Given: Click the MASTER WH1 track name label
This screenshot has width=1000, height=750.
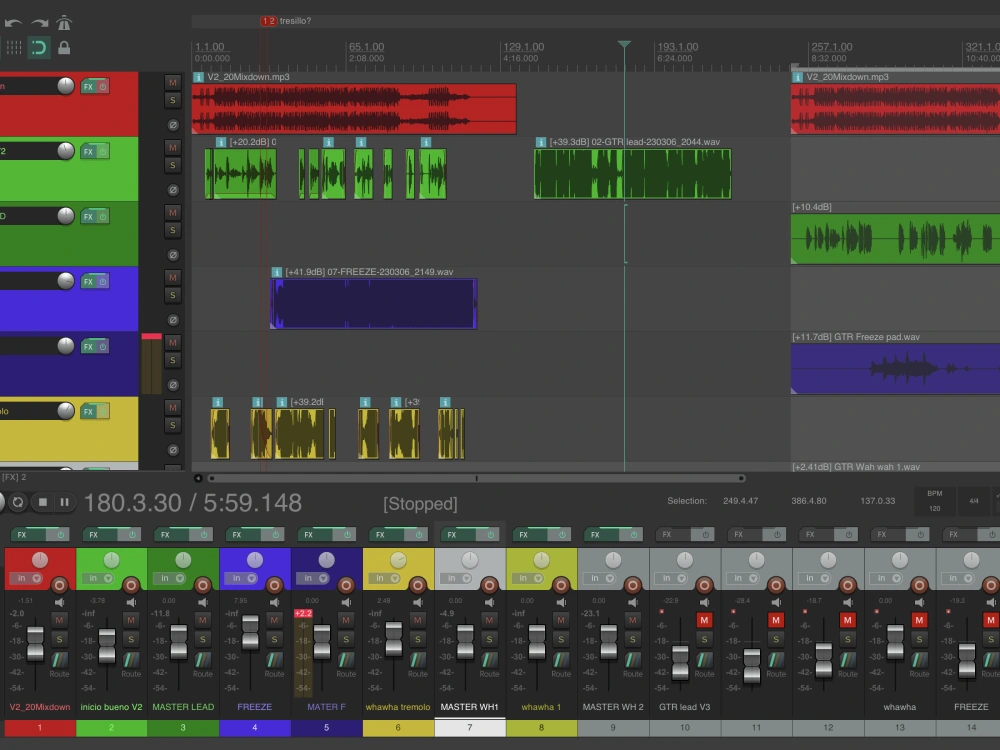Looking at the screenshot, I should [x=469, y=707].
